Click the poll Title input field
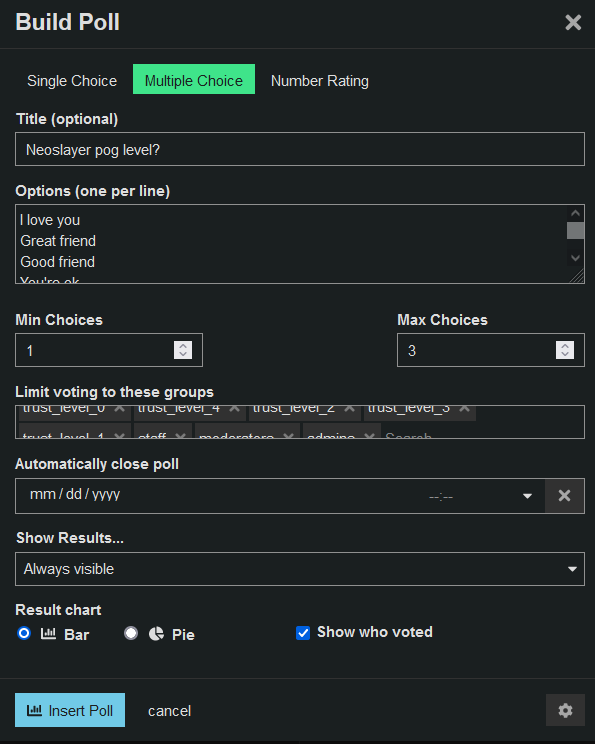Screen dimensions: 595x744 [x=300, y=149]
